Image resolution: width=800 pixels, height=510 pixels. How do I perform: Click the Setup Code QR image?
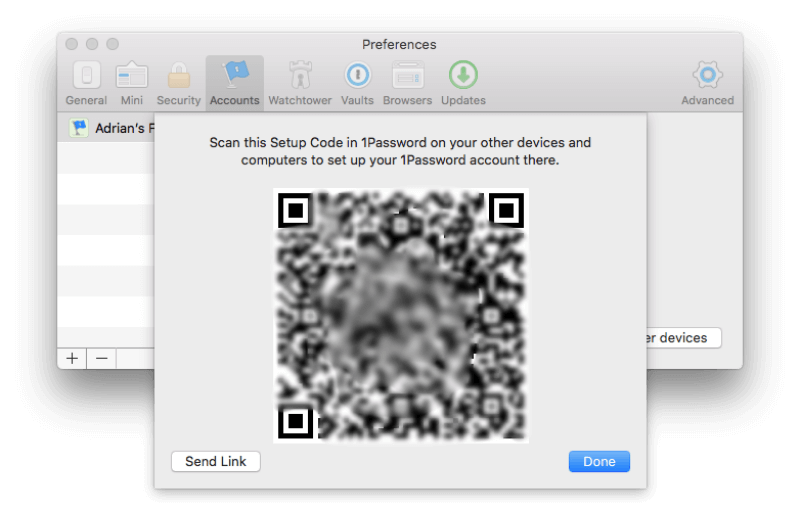(401, 316)
